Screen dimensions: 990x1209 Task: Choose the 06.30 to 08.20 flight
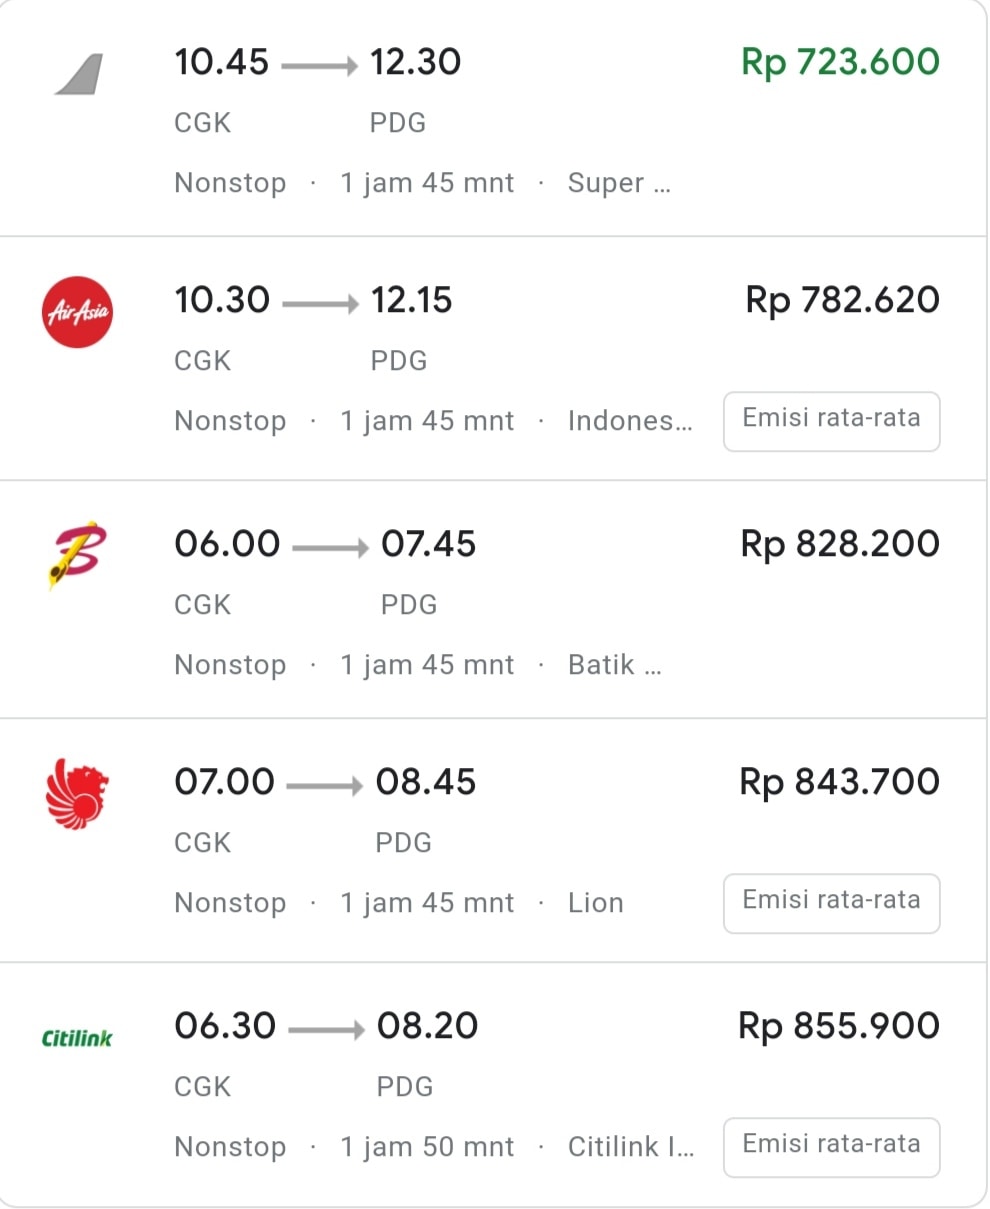point(326,1027)
